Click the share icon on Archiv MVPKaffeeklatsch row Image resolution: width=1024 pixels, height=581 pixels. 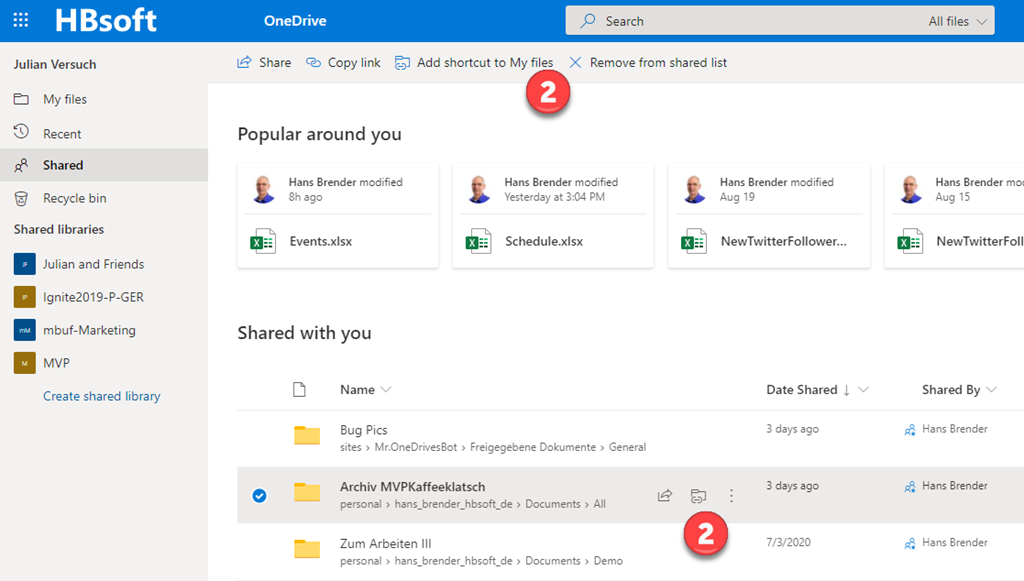664,495
